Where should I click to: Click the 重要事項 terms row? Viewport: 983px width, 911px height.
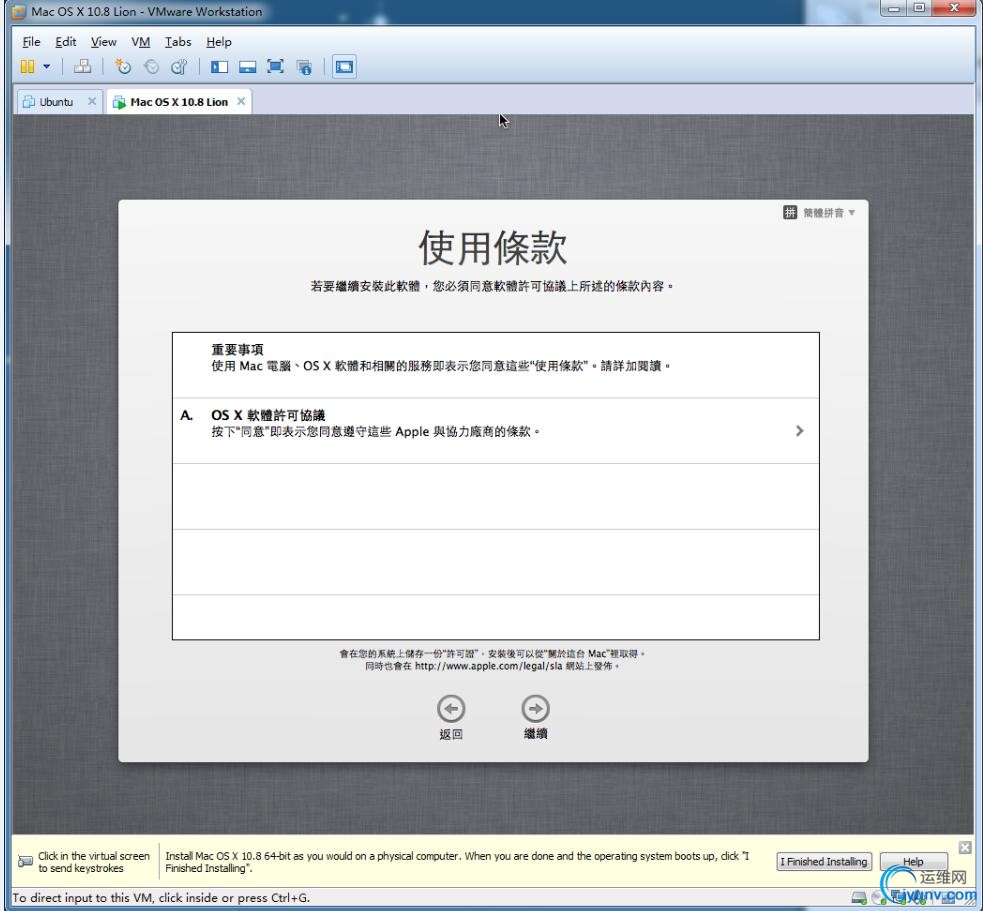(x=495, y=366)
